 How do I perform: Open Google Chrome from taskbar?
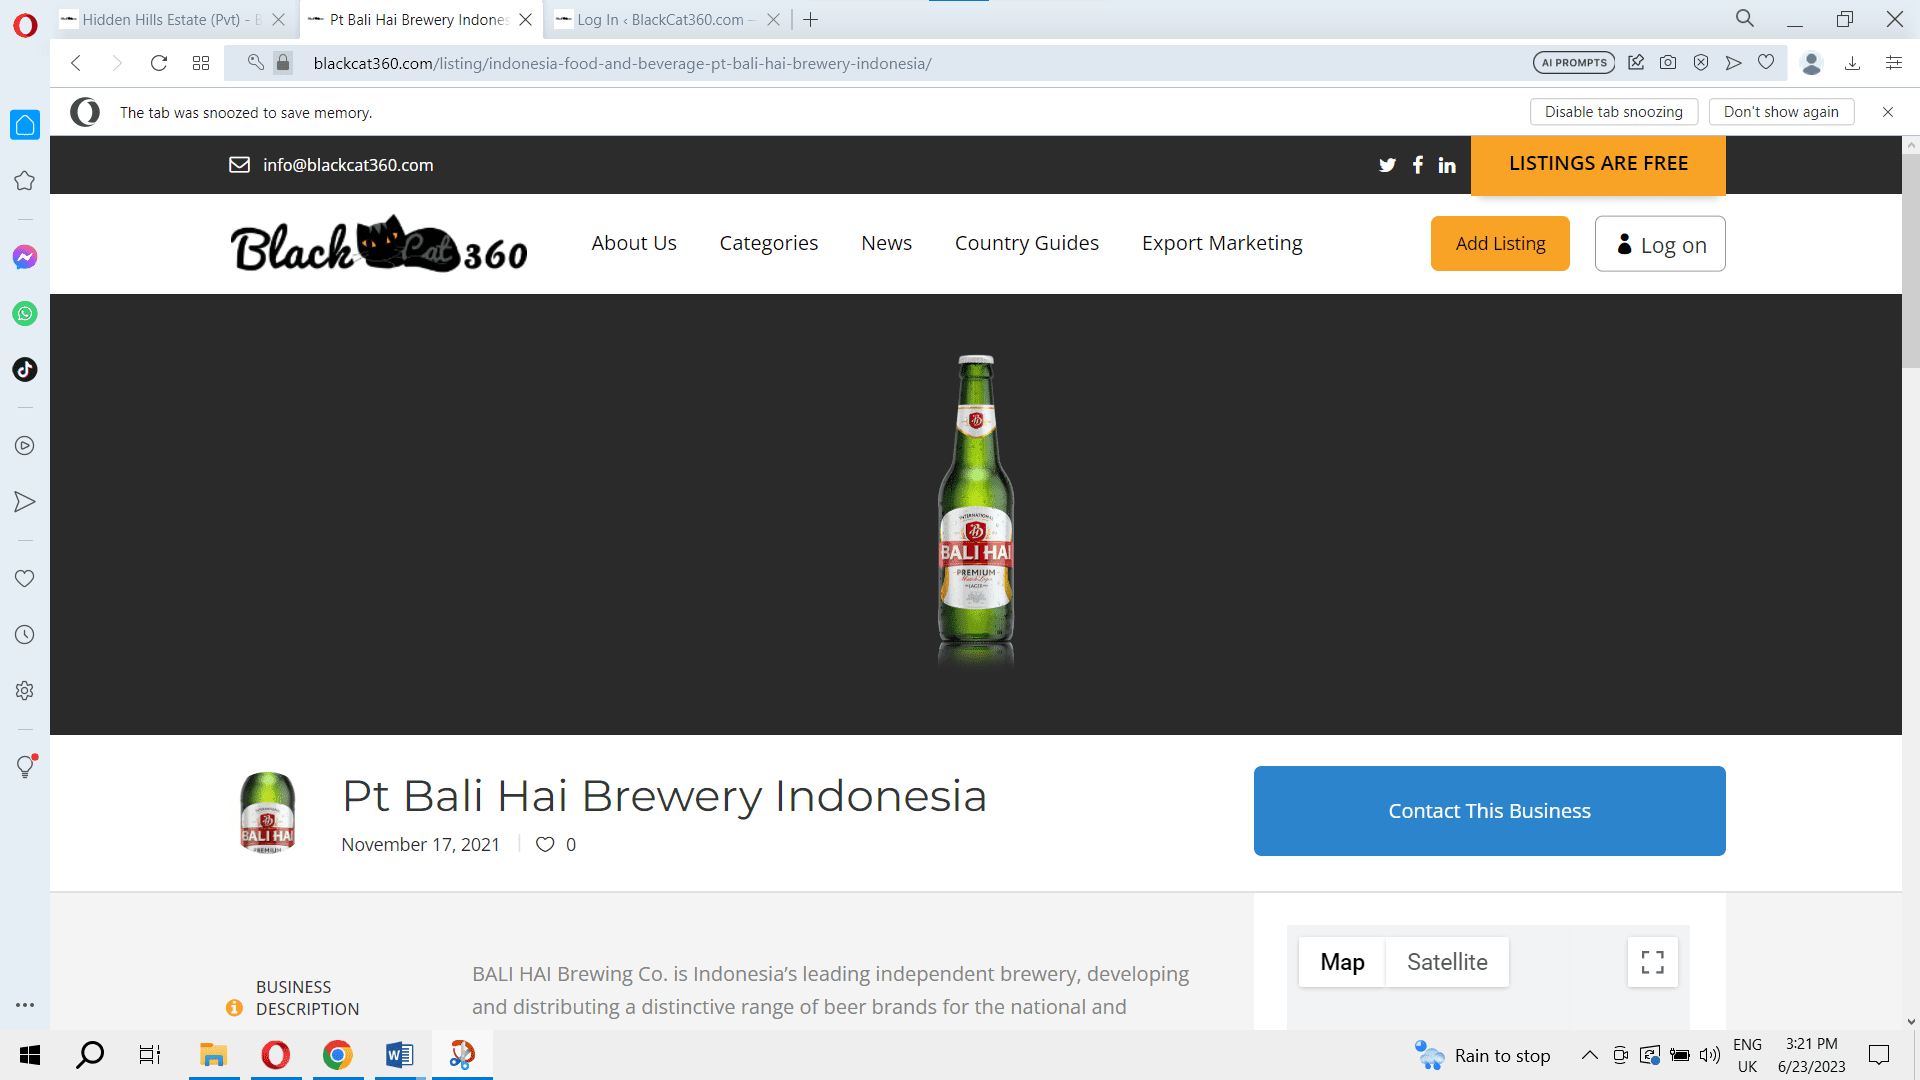coord(338,1055)
